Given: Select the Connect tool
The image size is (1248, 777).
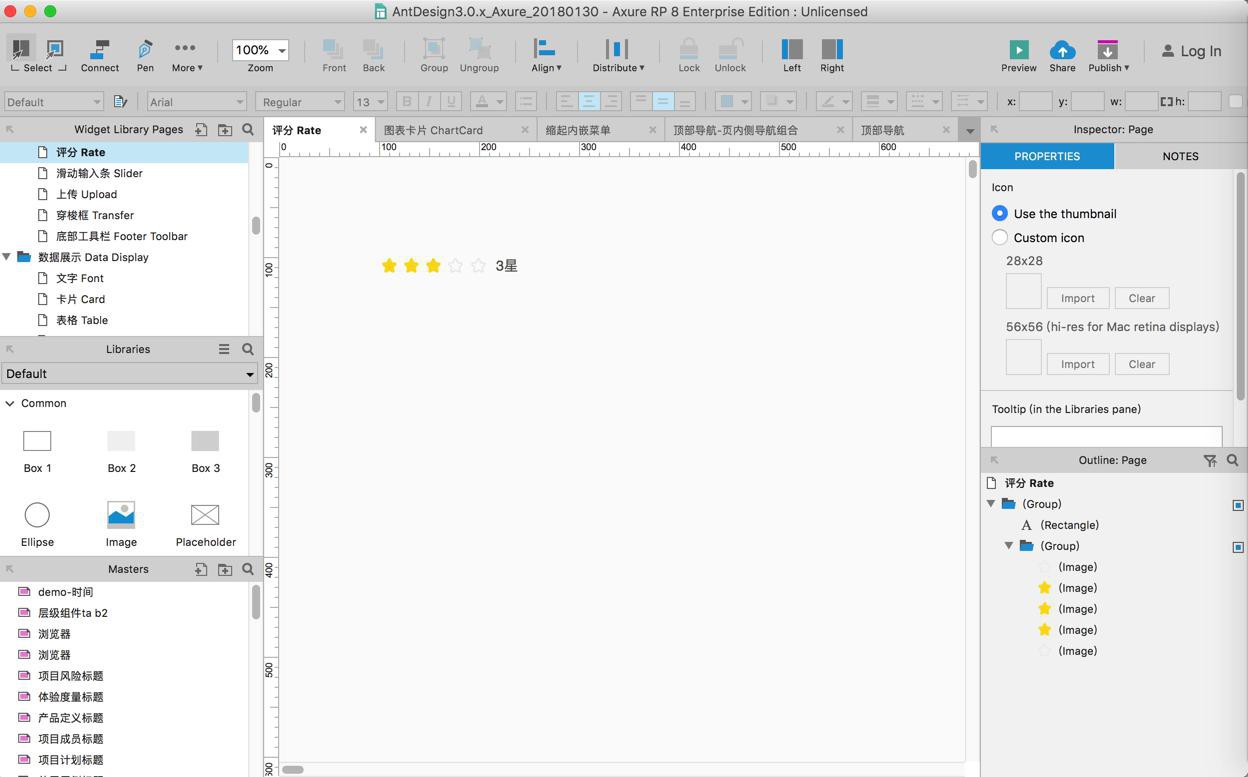Looking at the screenshot, I should (x=99, y=55).
